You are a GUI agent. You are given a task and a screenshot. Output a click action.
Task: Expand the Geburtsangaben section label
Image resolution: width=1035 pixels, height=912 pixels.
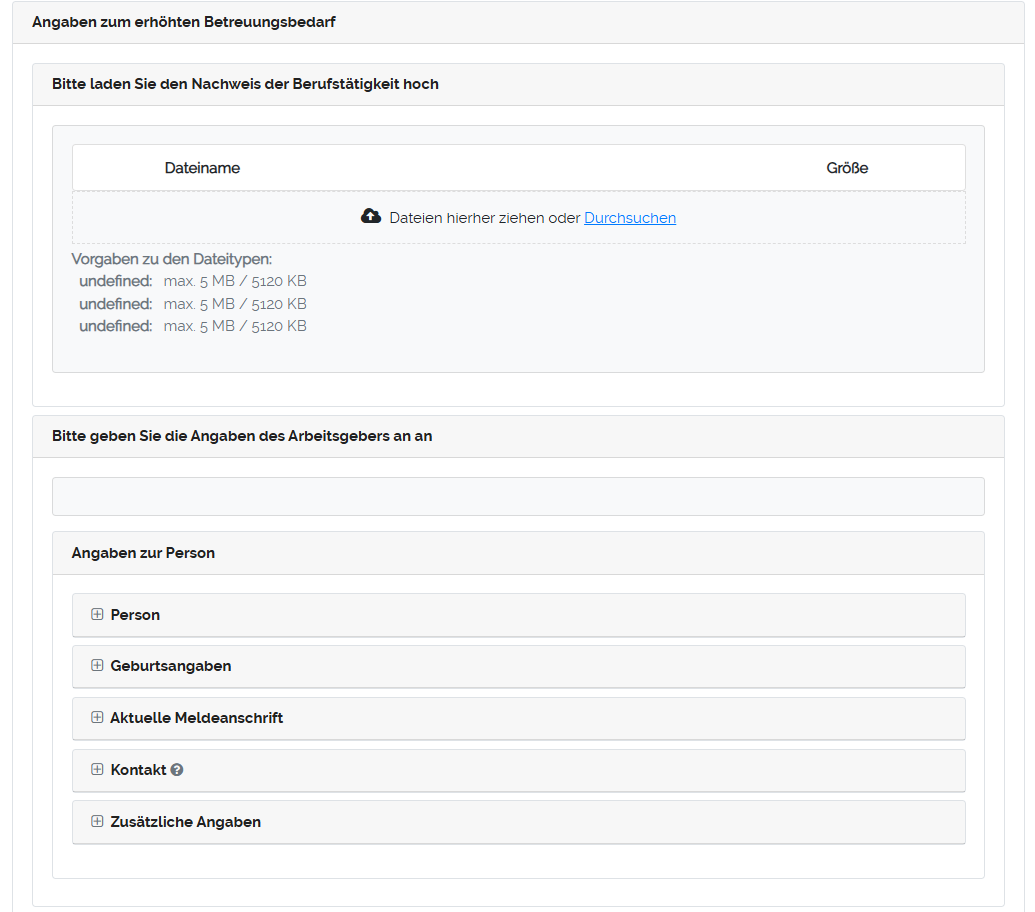click(171, 666)
